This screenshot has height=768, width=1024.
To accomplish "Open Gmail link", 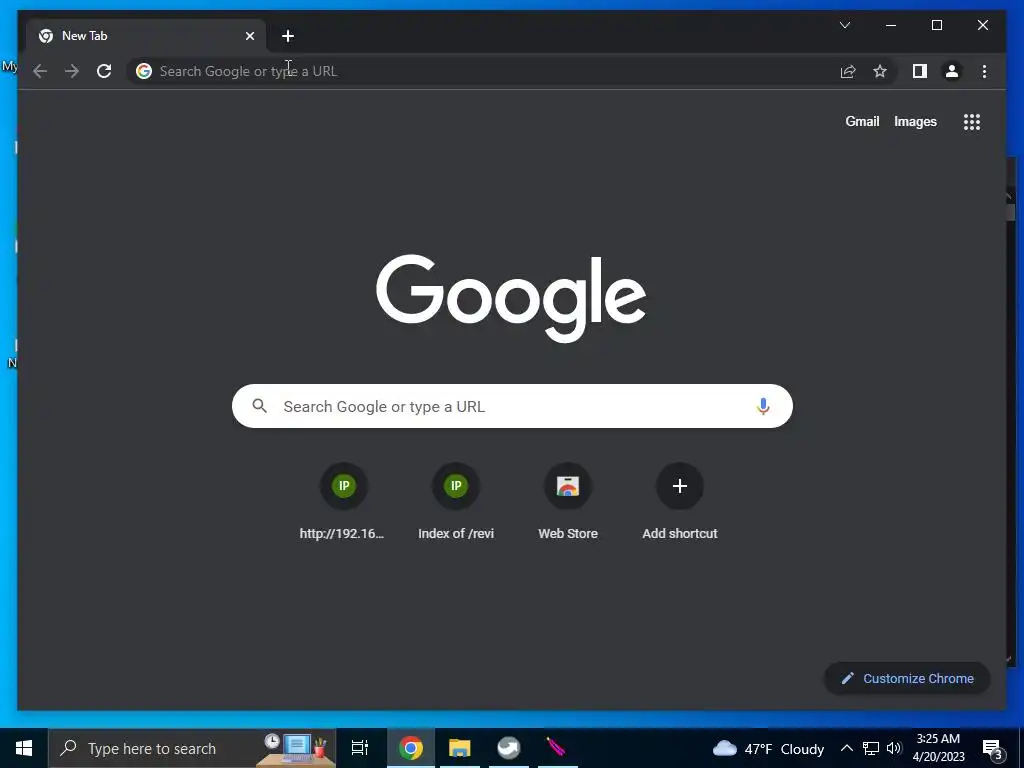I will 862,121.
